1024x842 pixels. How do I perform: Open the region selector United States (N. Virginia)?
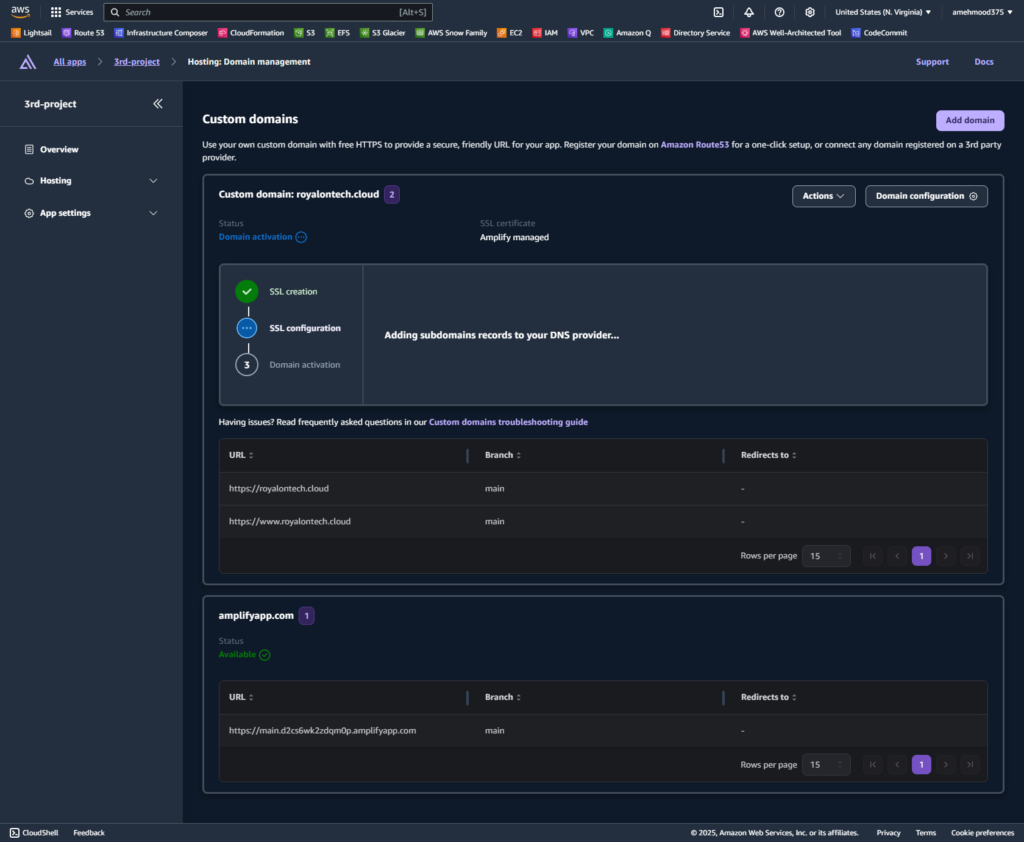(x=883, y=12)
